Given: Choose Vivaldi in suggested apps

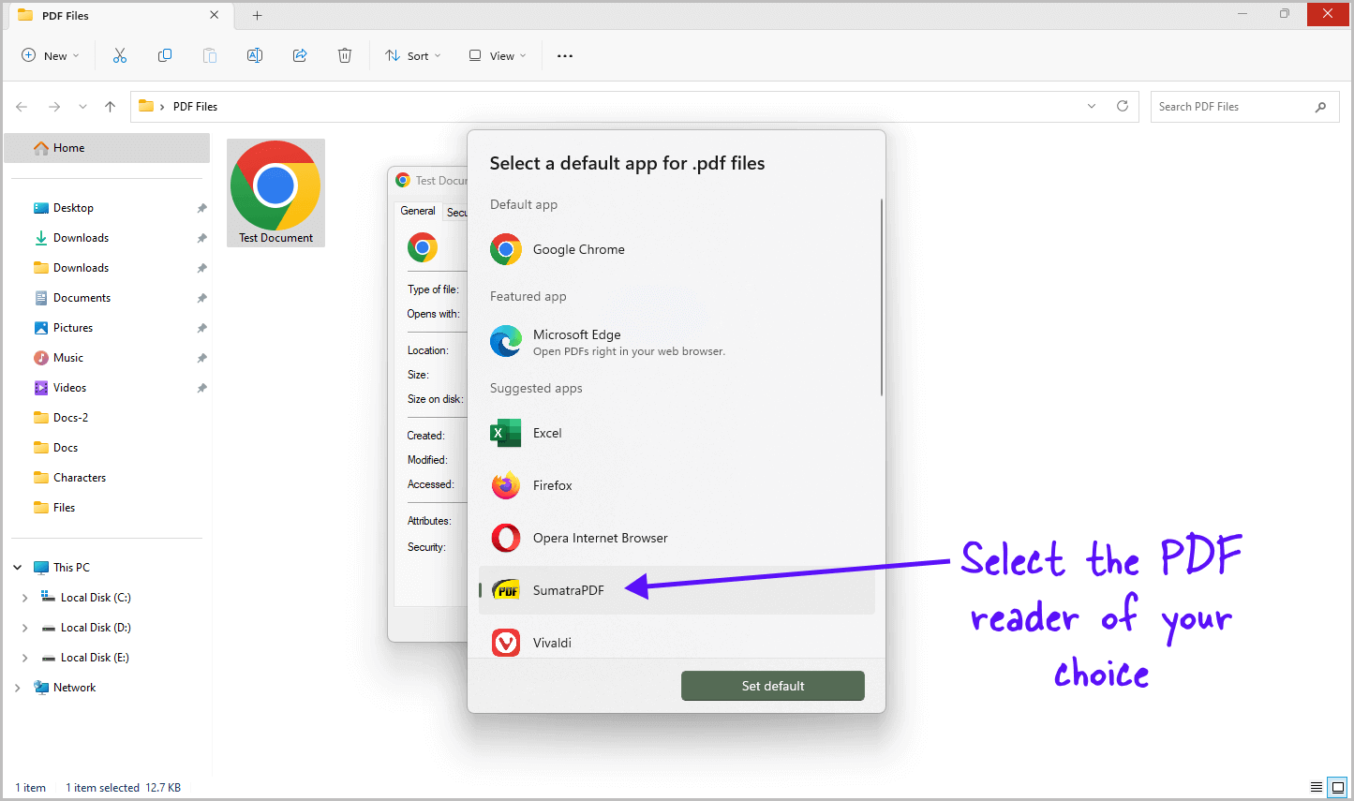Looking at the screenshot, I should [x=676, y=642].
